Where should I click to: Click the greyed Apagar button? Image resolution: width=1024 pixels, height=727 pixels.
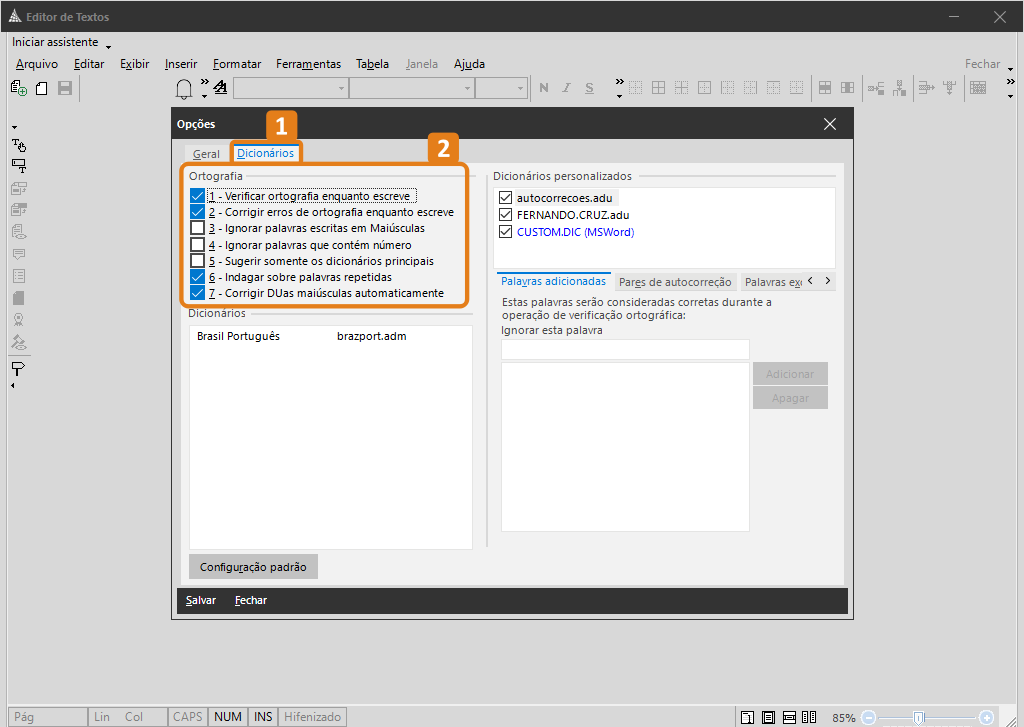pos(790,398)
